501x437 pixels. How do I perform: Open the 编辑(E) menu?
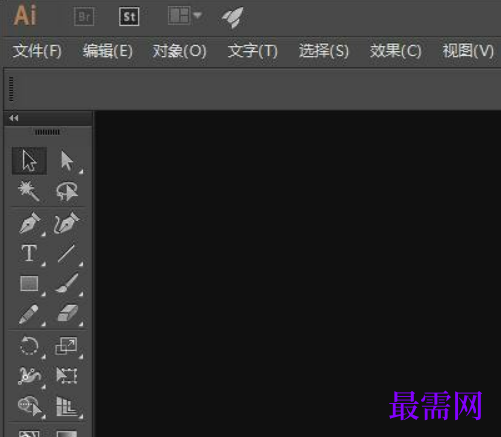108,51
